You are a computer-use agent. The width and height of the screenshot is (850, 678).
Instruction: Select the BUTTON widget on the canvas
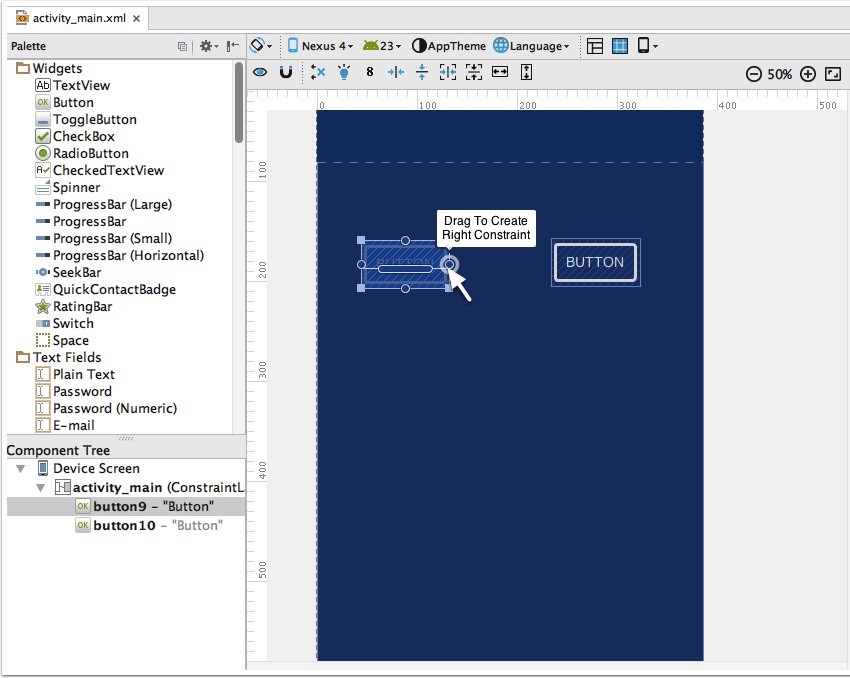(x=595, y=262)
